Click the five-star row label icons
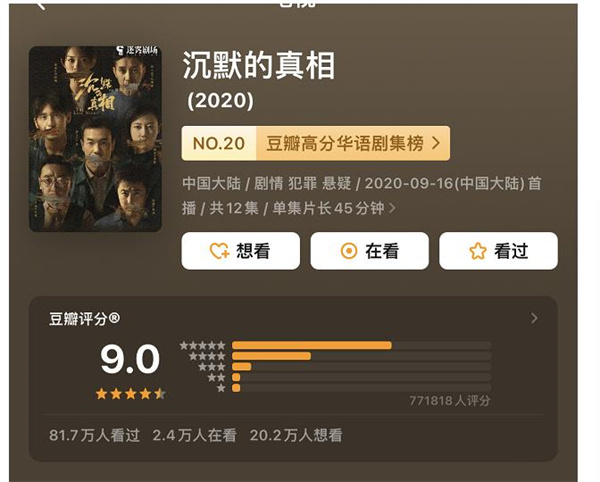 pyautogui.click(x=203, y=345)
